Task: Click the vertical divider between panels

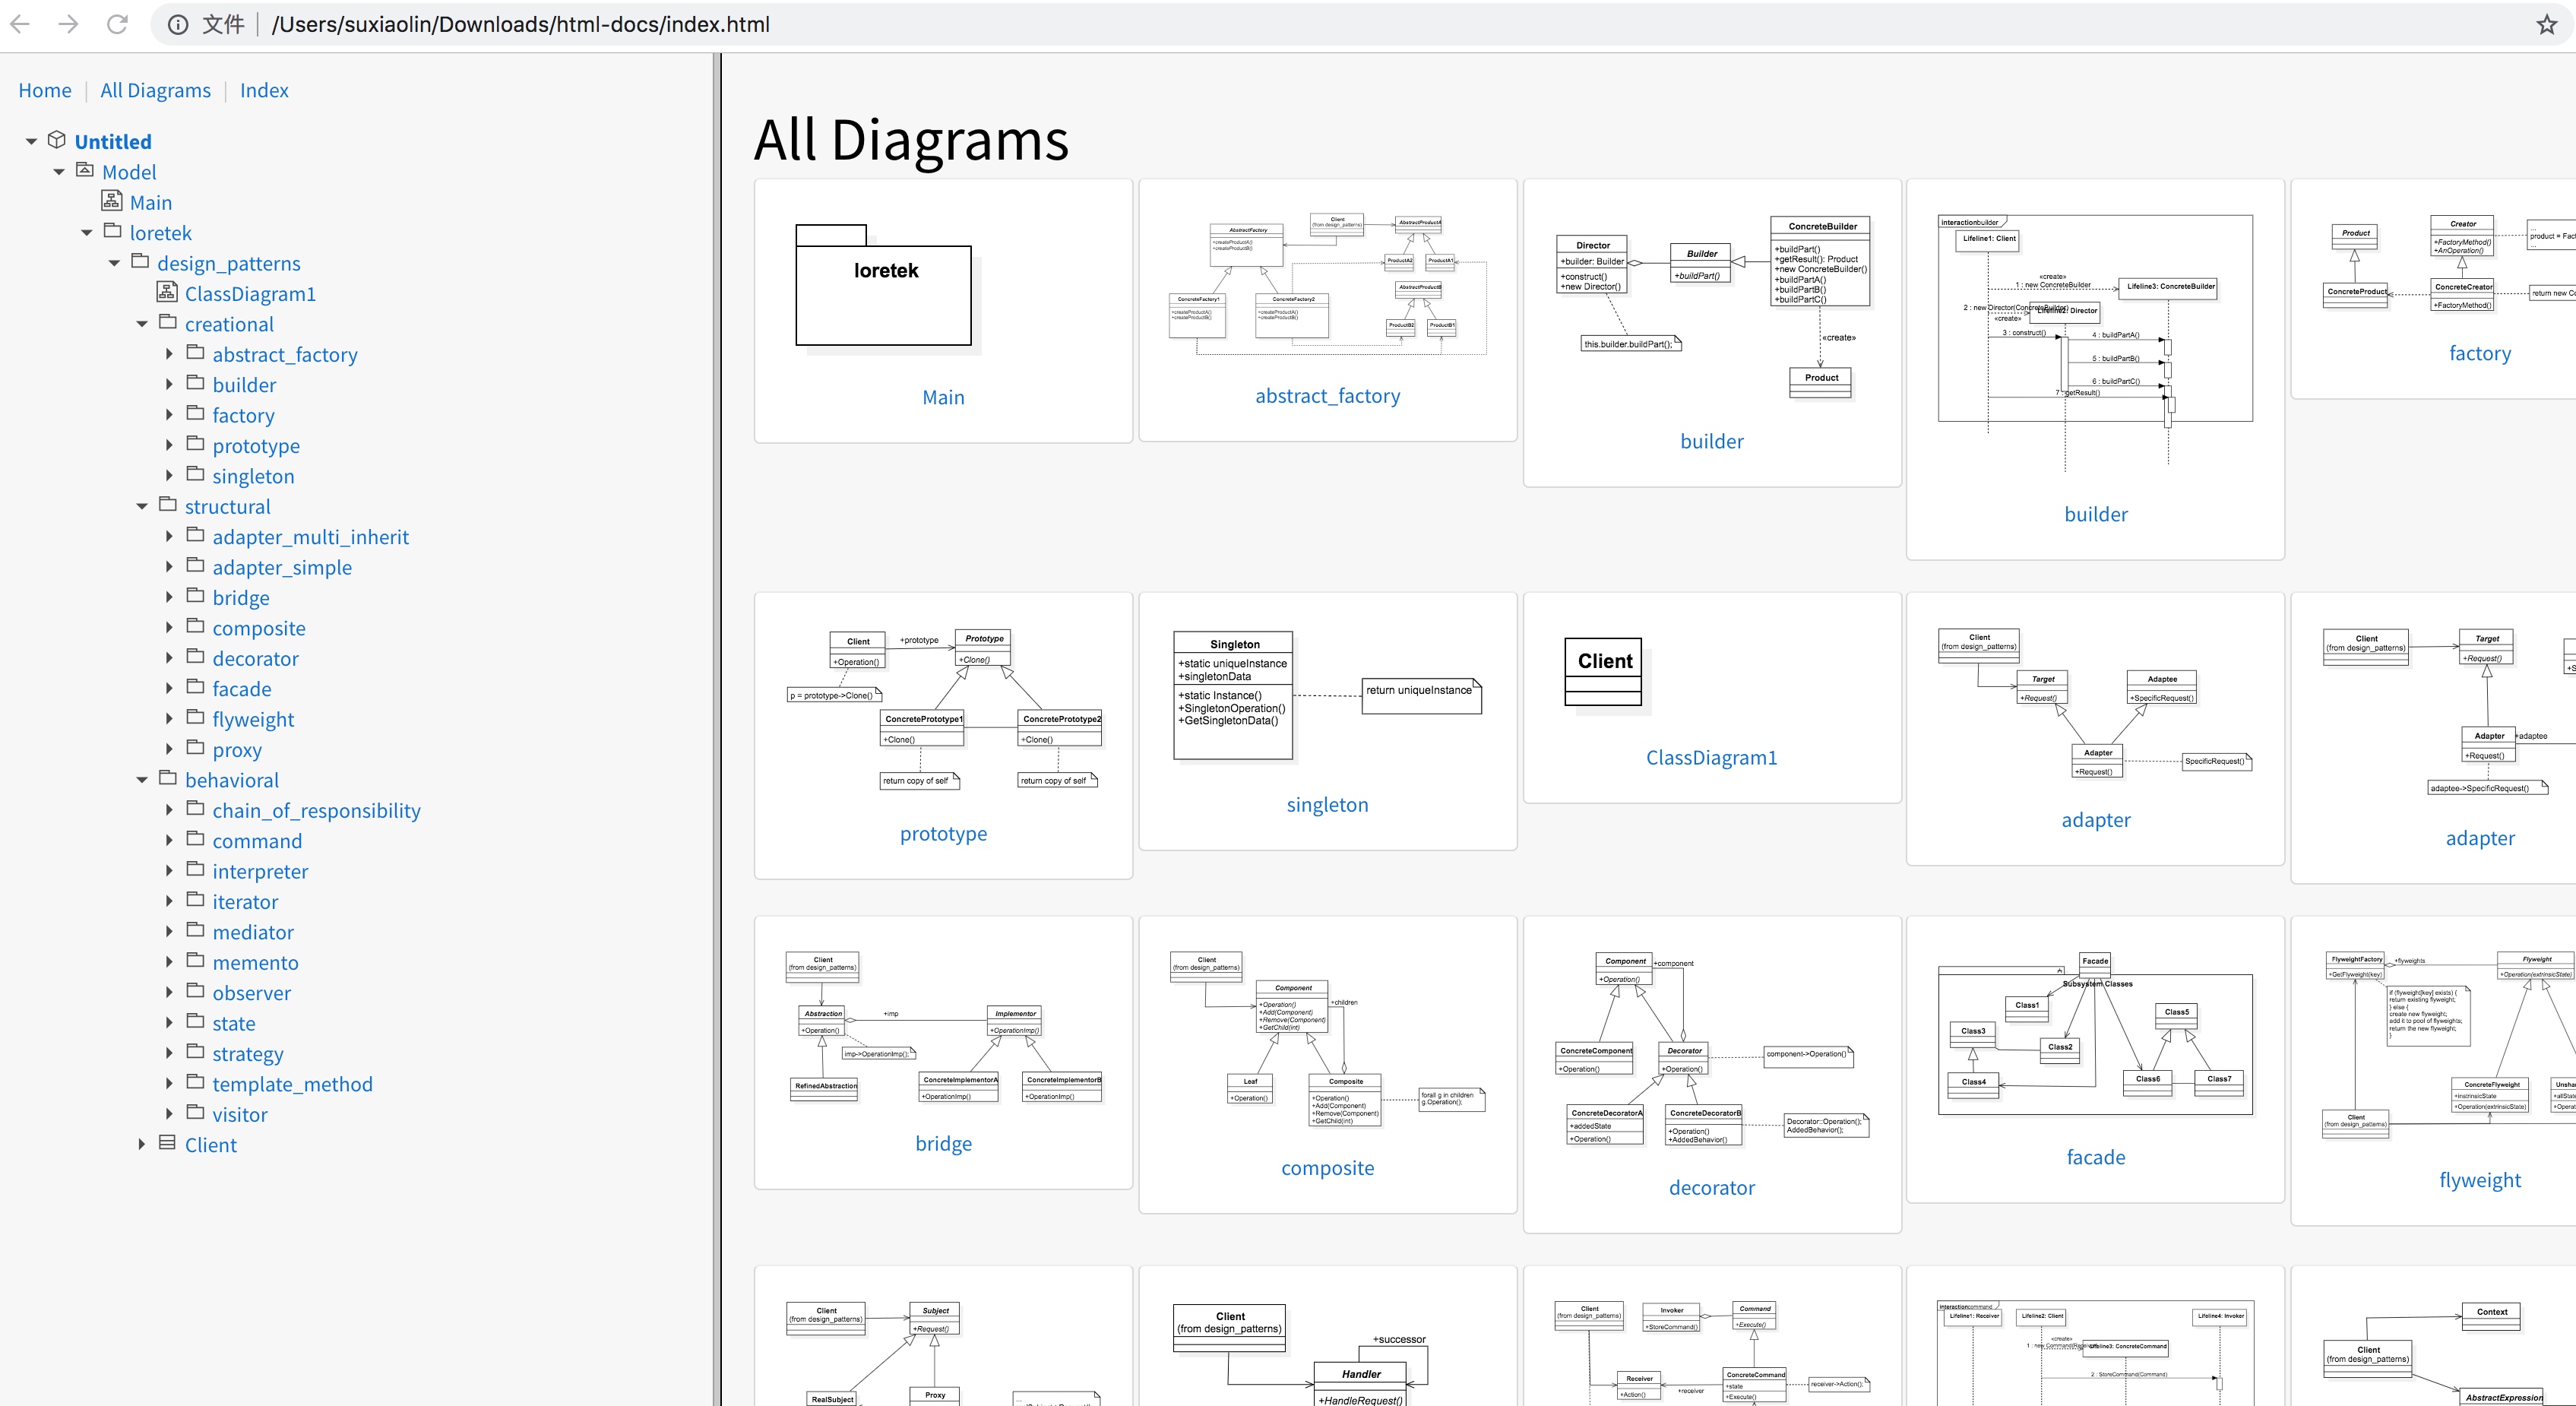Action: pos(717,730)
